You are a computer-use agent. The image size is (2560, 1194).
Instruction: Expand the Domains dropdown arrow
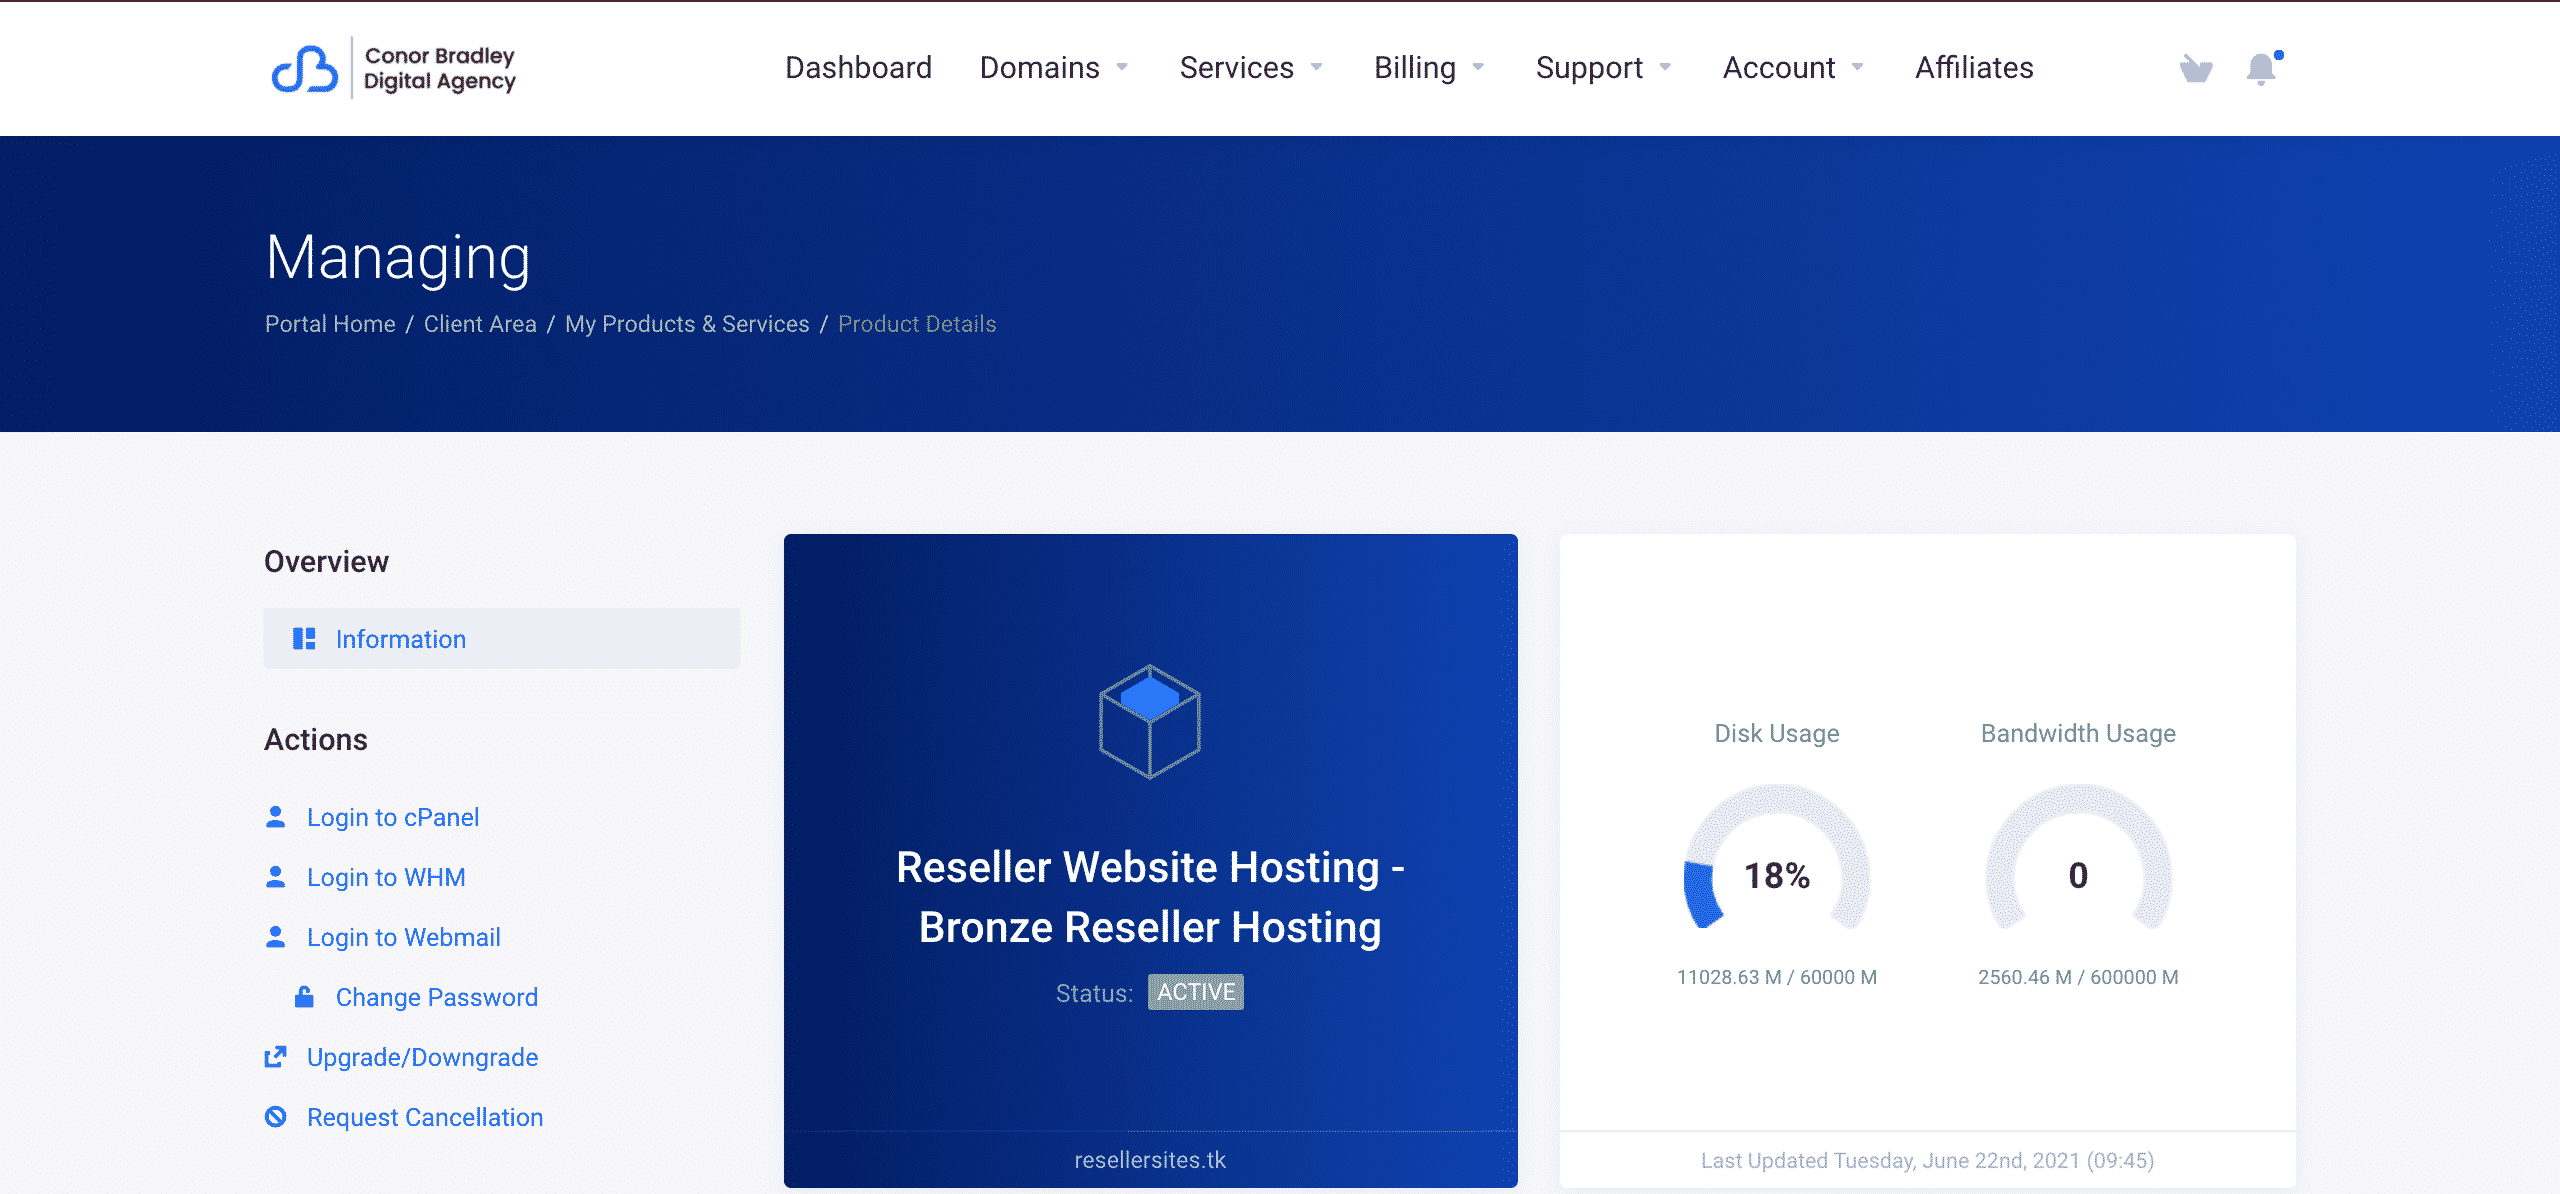[1122, 67]
